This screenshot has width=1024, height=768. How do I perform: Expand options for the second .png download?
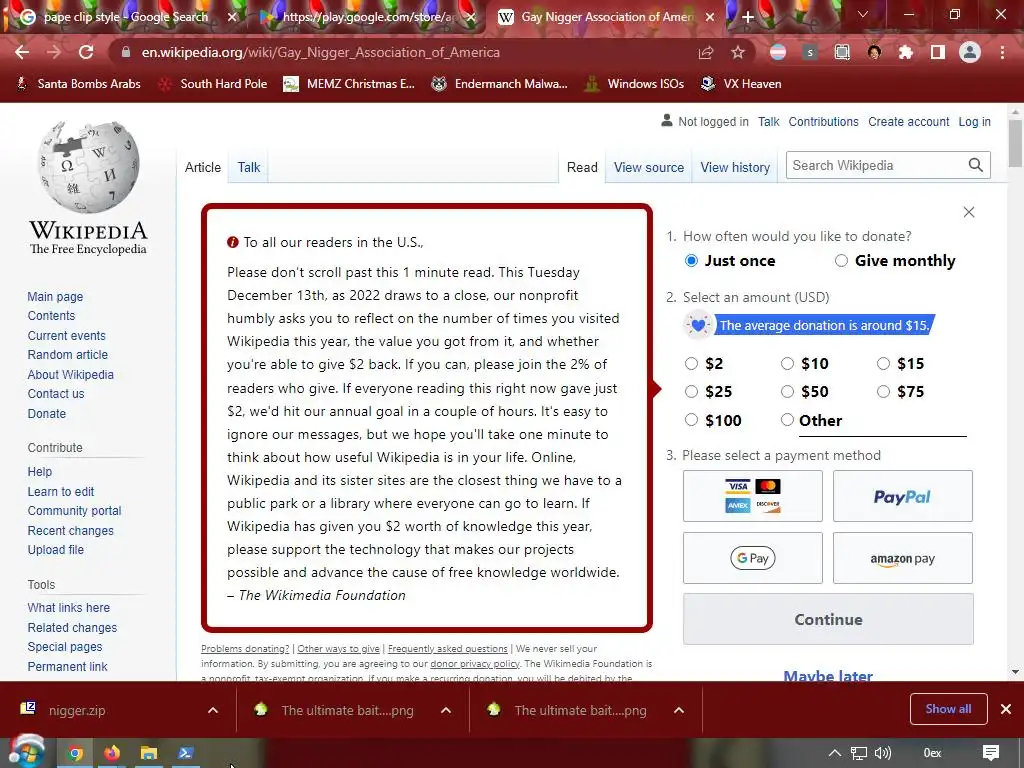(679, 711)
